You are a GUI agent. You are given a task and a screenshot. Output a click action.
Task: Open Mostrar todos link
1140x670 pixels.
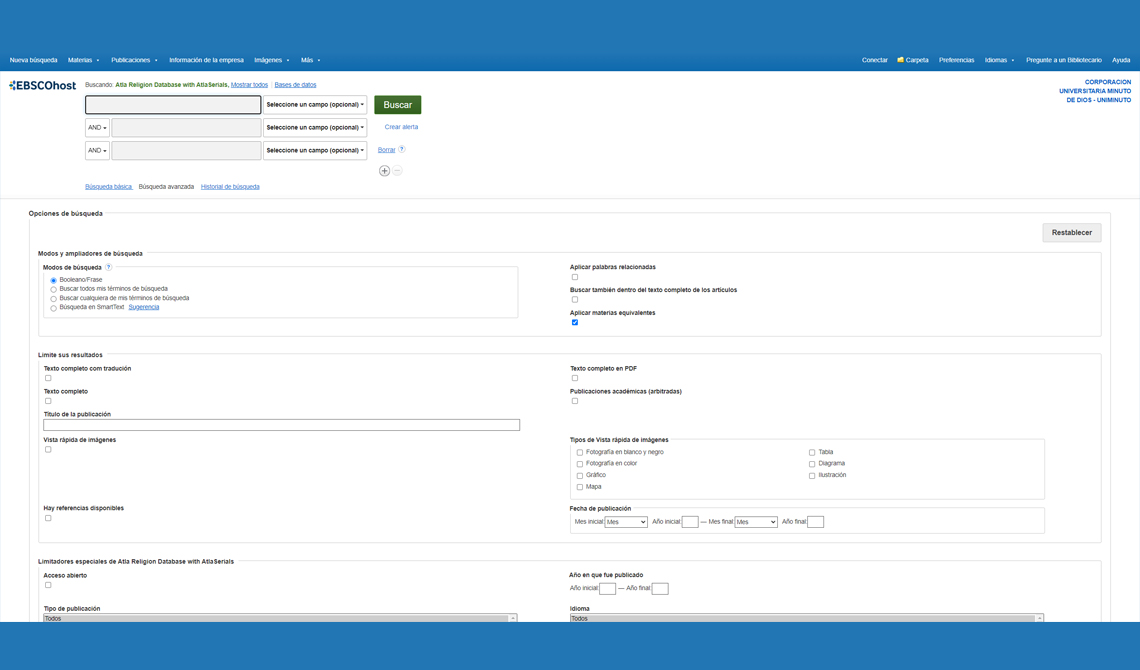pos(249,85)
